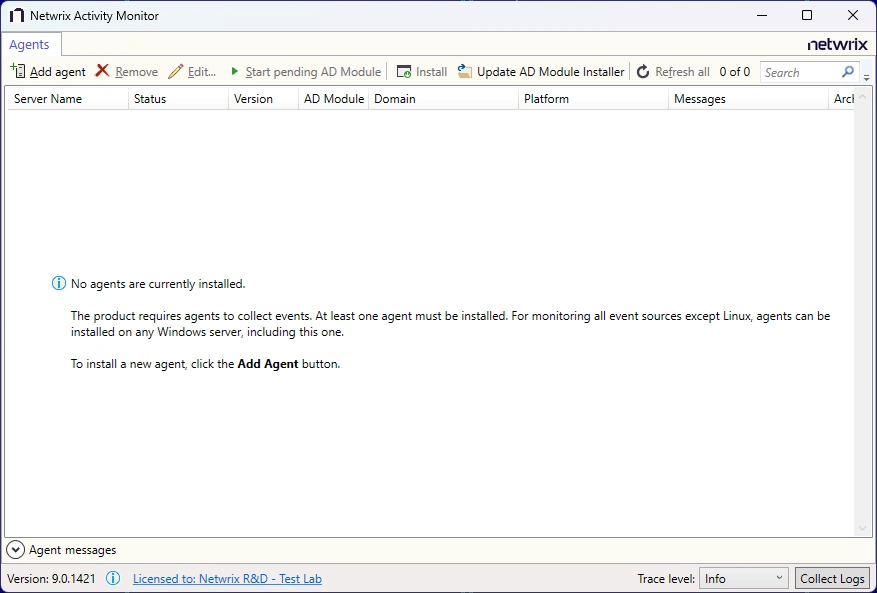Click the Update AD Module Installer icon
877x593 pixels.
click(462, 71)
